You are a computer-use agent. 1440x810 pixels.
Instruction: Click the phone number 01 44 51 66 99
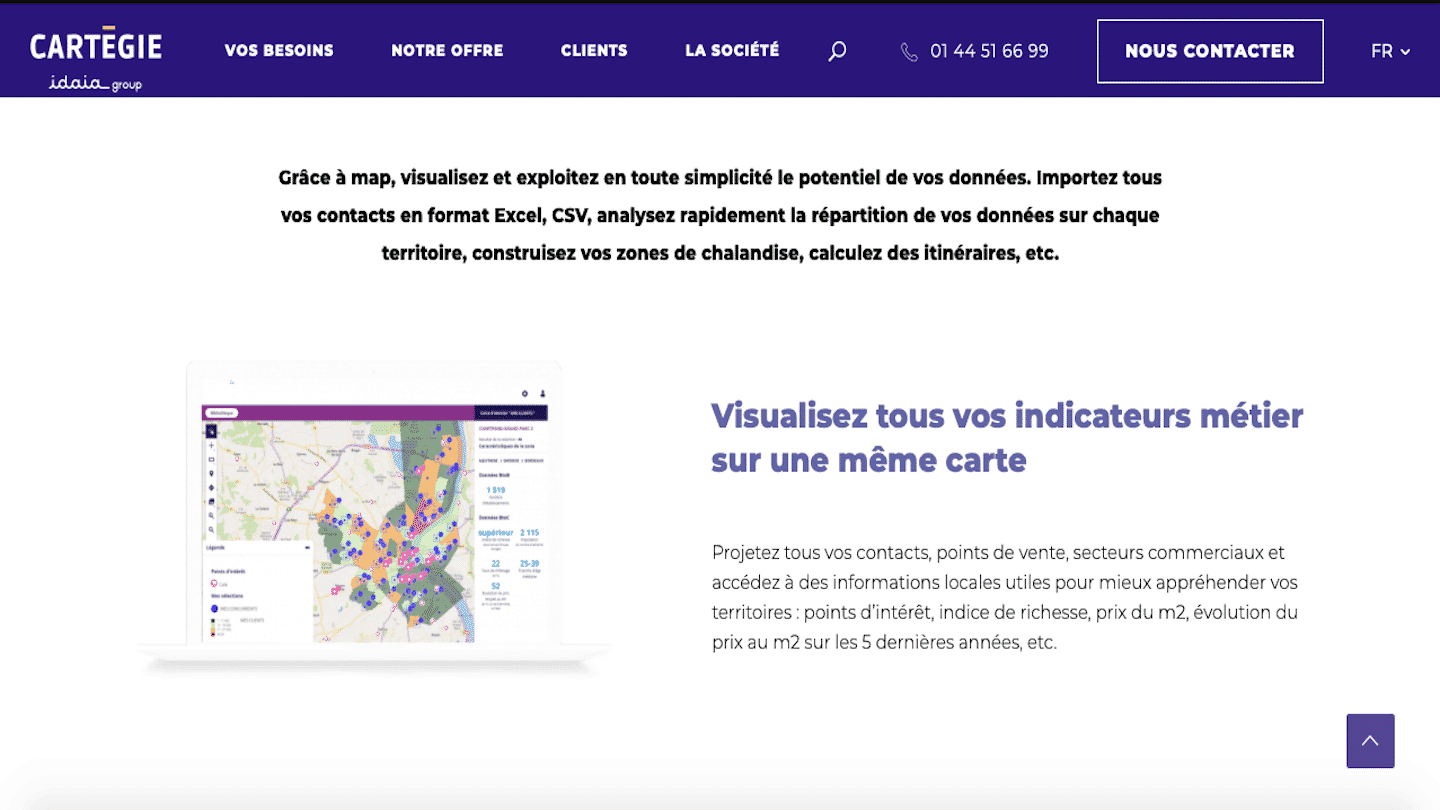coord(989,51)
